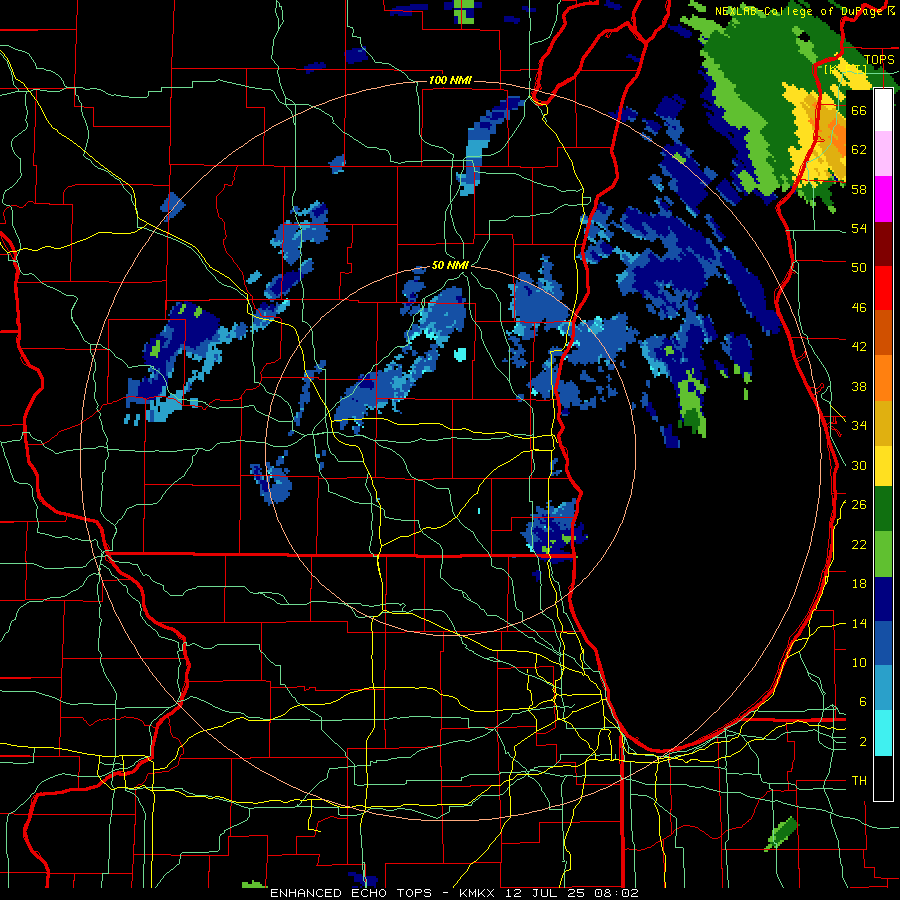Click the legend value '14'
Screen dimensions: 900x900
[859, 623]
